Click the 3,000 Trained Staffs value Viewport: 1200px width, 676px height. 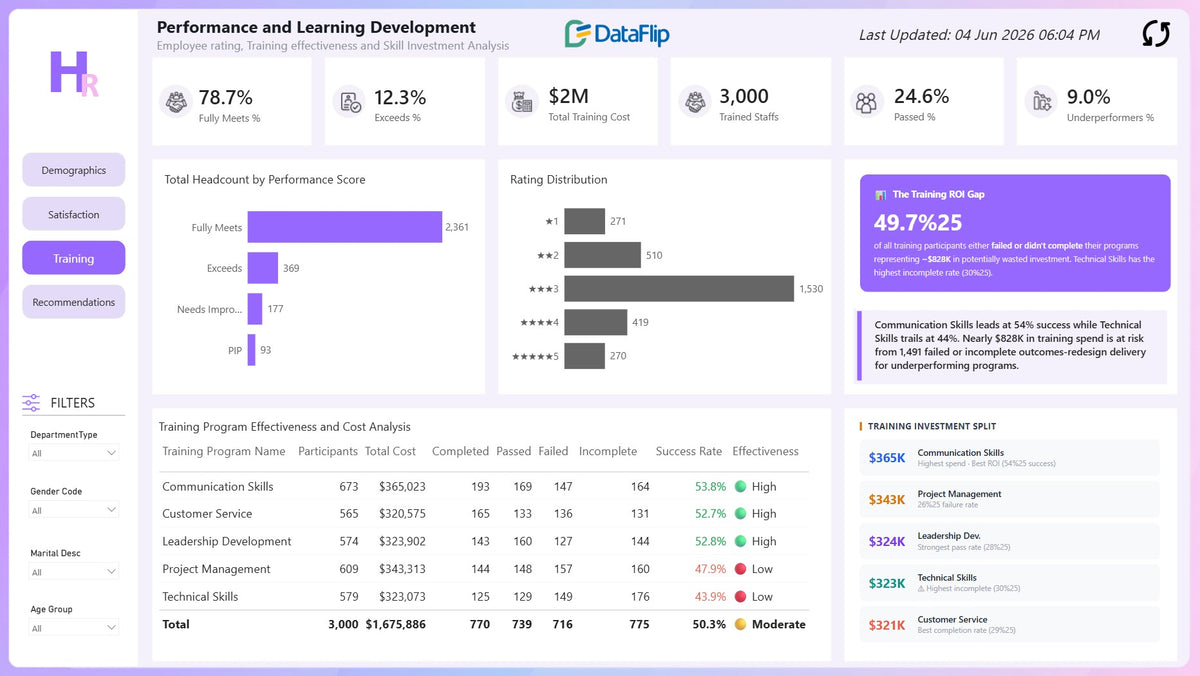tap(744, 97)
